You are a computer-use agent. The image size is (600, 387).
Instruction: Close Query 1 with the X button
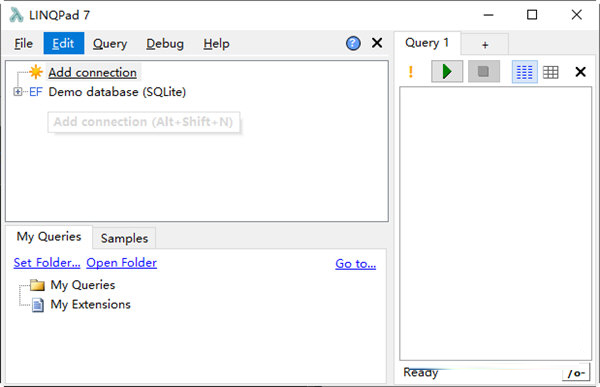(580, 72)
